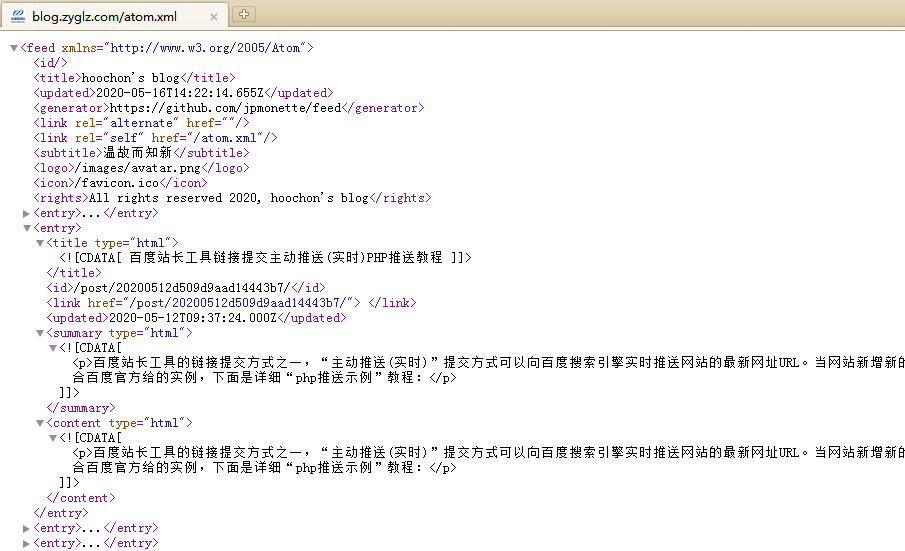The width and height of the screenshot is (905, 551).
Task: Expand the second-to-last collapsed entry
Action: pyautogui.click(x=27, y=528)
